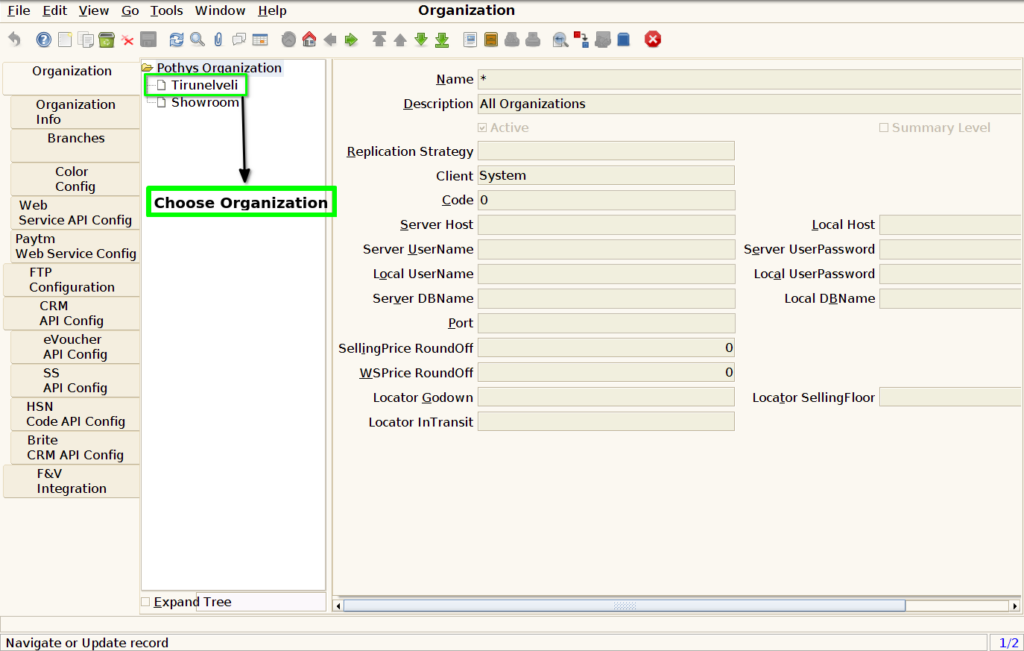Click the red Exit window icon

point(652,40)
